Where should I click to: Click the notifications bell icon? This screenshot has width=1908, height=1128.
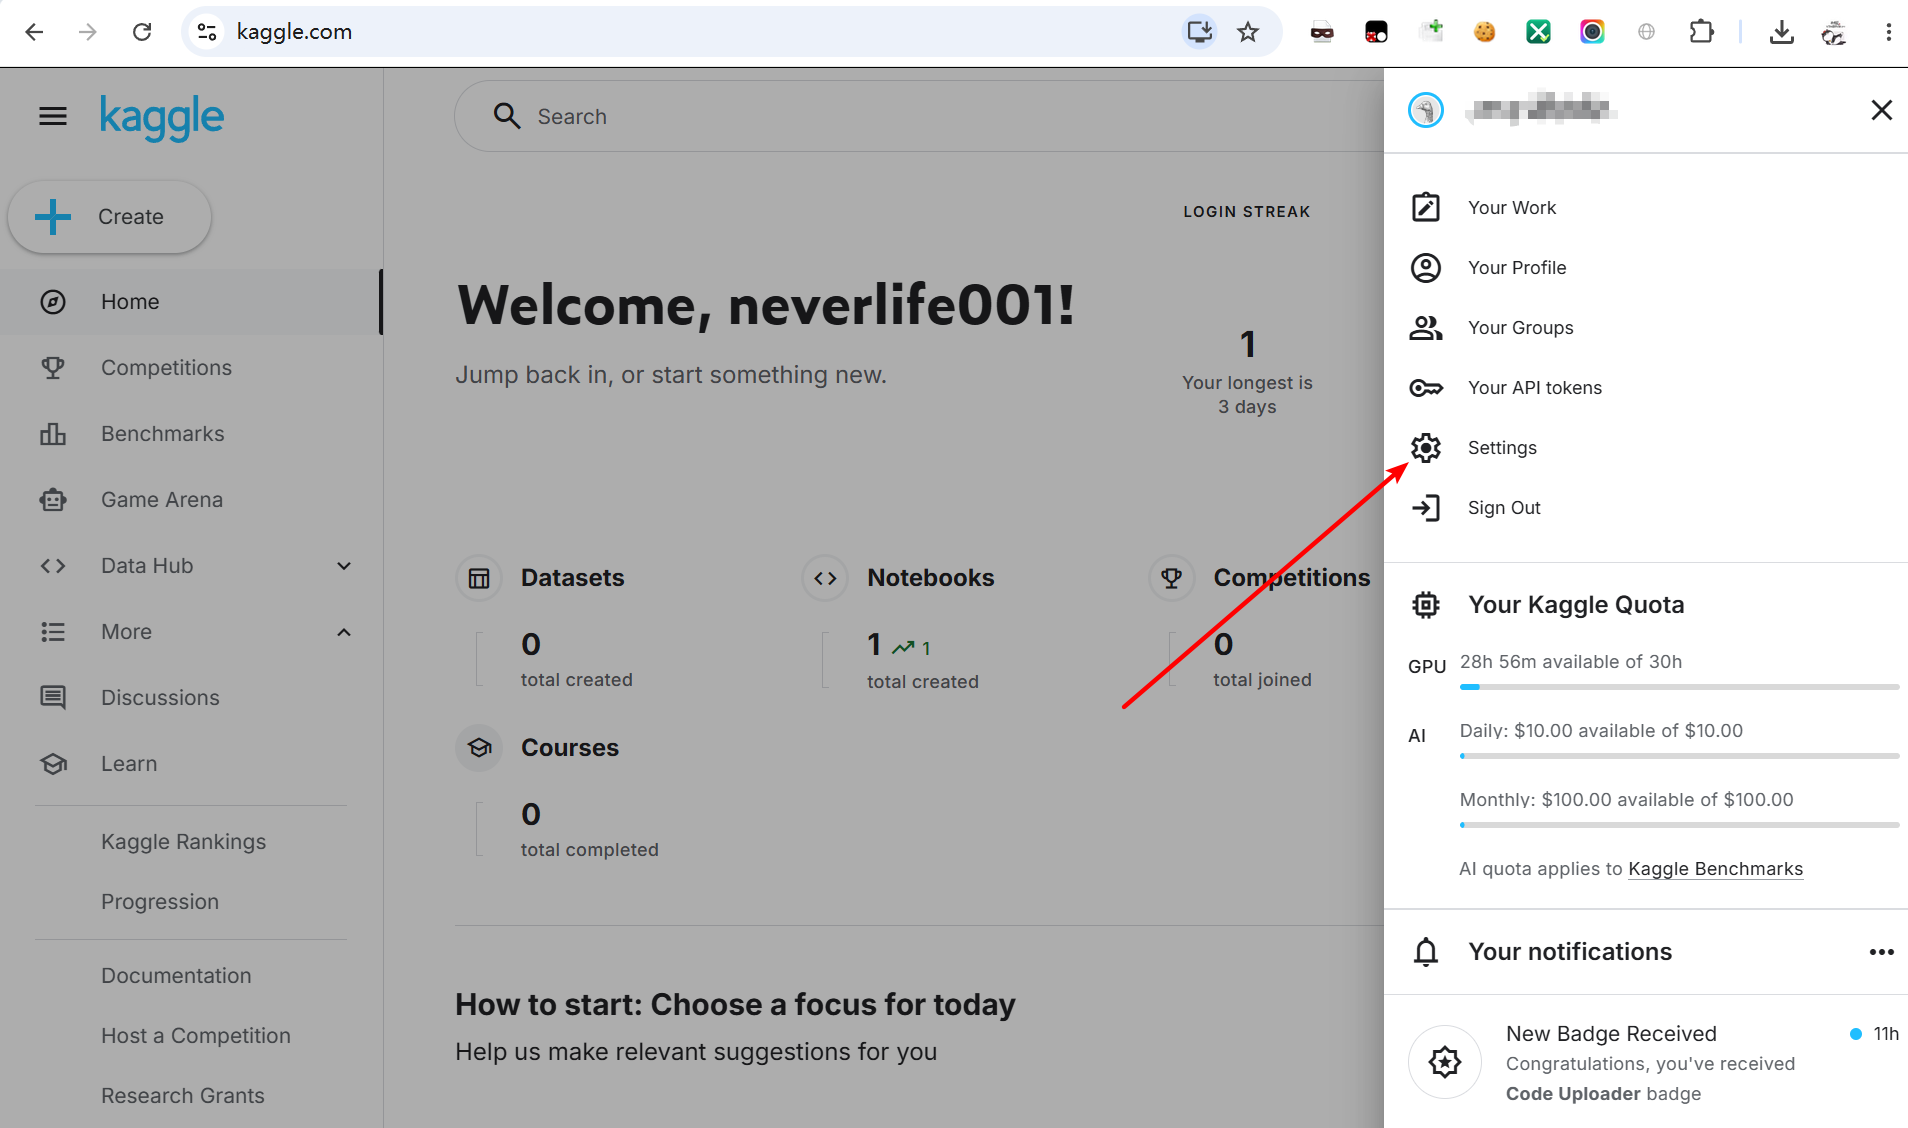coord(1426,952)
